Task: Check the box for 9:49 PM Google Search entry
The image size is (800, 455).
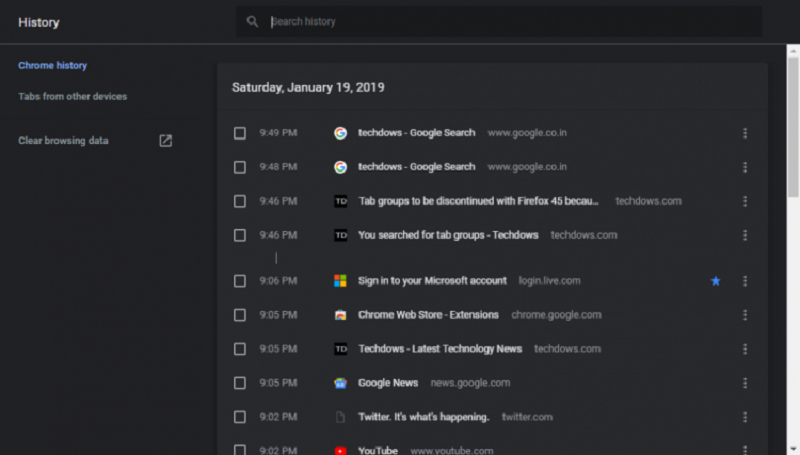Action: pos(240,133)
